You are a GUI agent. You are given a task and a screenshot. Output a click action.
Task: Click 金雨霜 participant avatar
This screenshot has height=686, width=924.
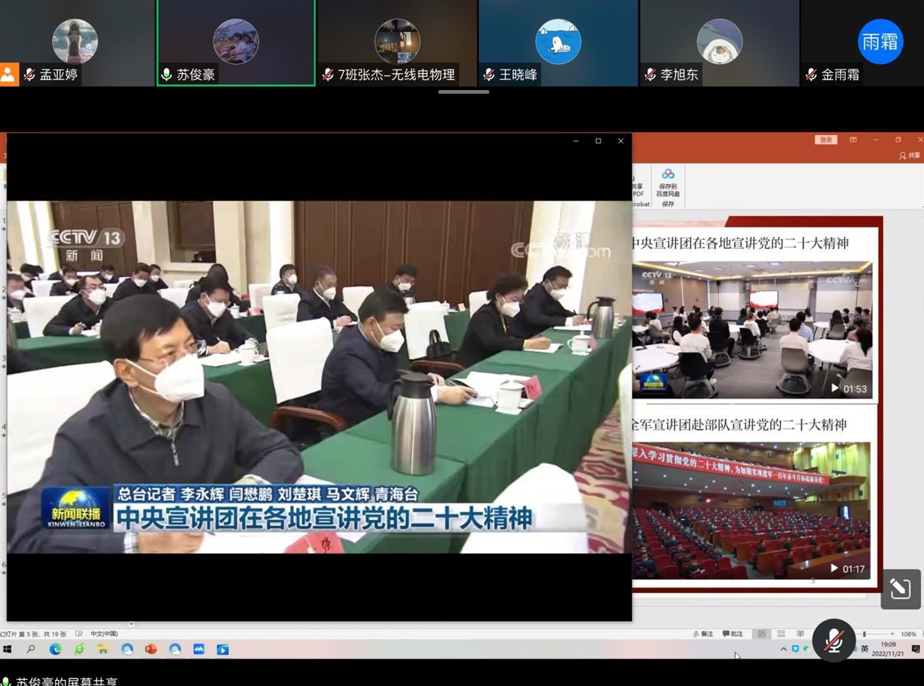[x=880, y=43]
